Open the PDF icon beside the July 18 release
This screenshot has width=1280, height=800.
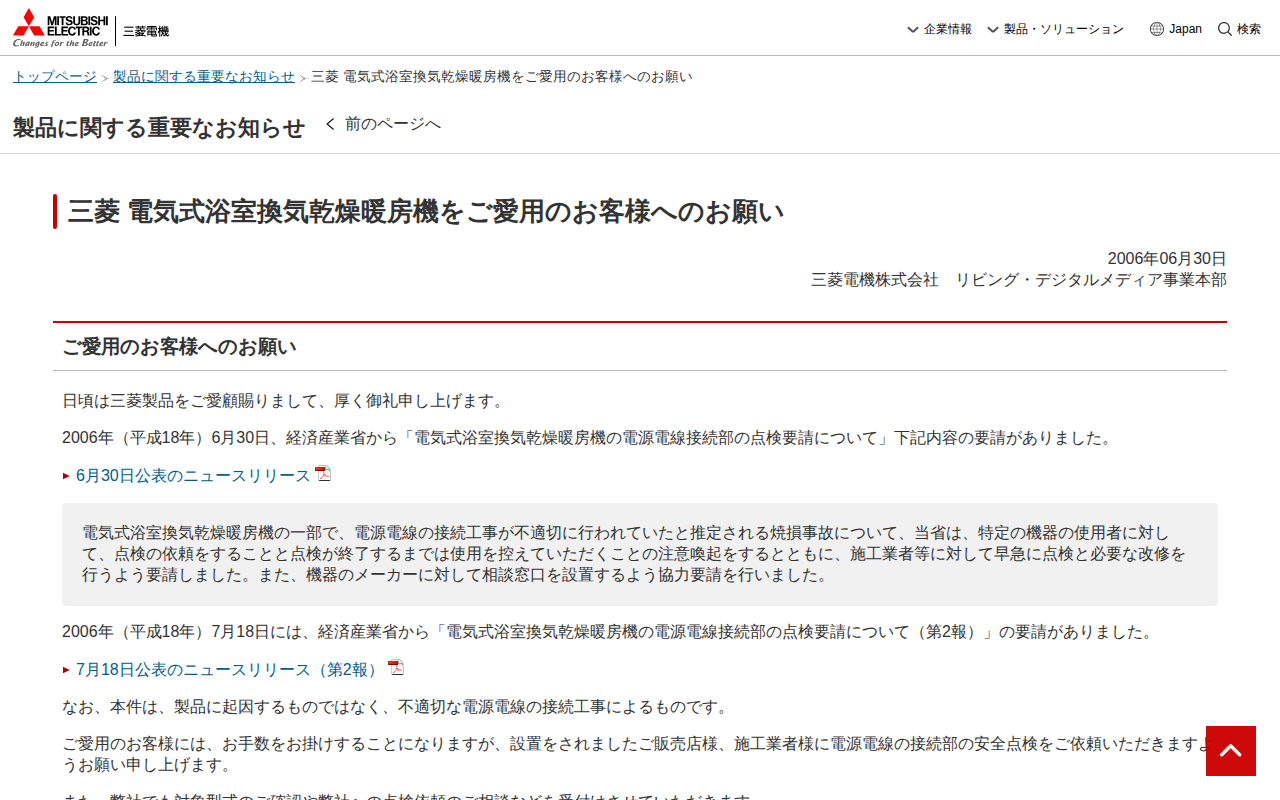395,668
